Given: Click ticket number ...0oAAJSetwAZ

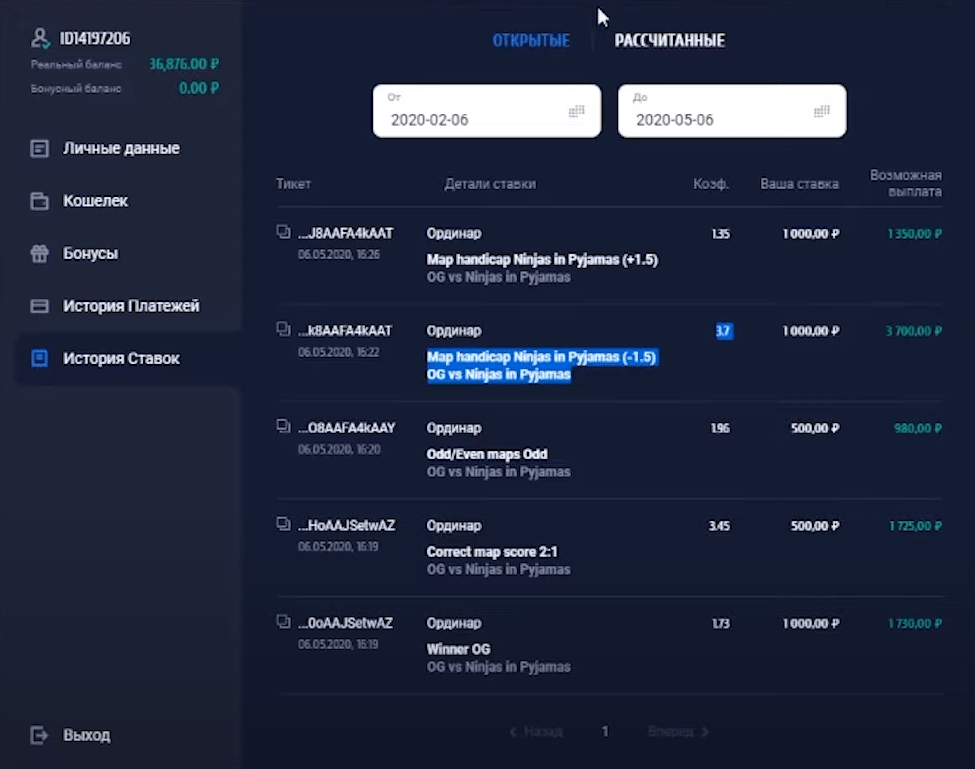Looking at the screenshot, I should coord(345,623).
